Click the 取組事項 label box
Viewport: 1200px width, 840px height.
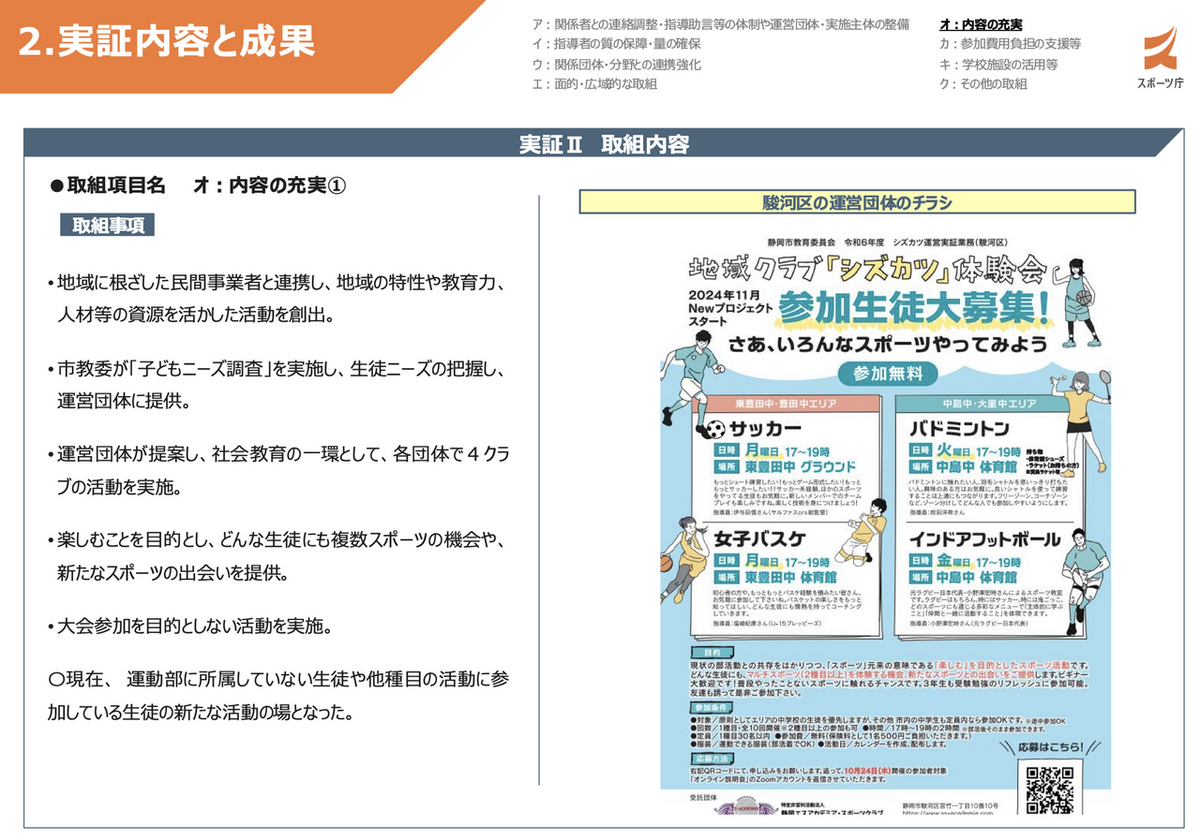coord(107,225)
